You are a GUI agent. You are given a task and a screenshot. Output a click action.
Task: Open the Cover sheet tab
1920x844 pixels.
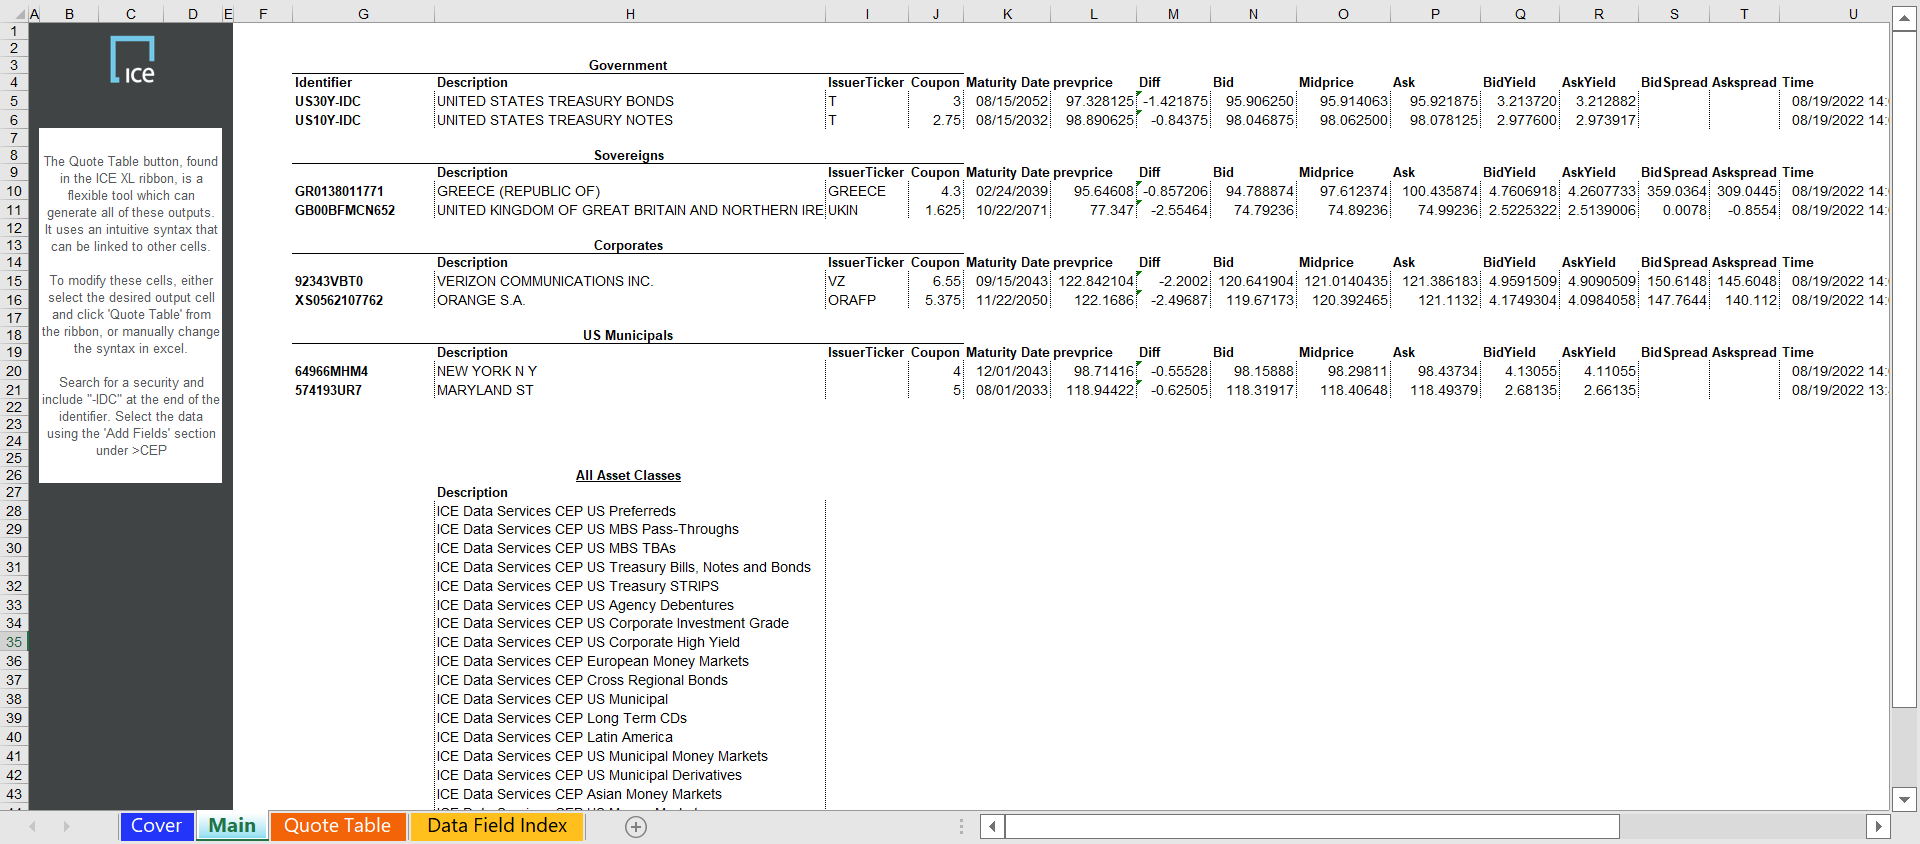tap(157, 826)
